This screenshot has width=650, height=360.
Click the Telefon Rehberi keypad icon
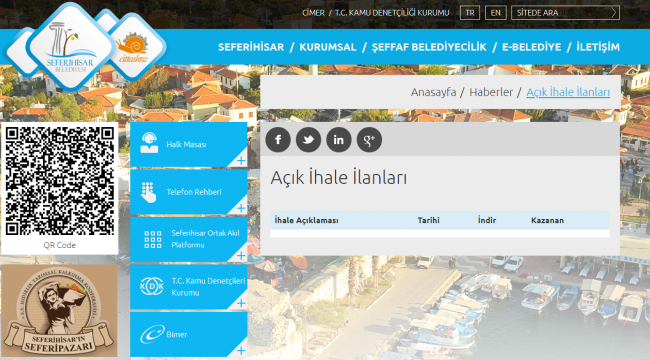pos(148,192)
